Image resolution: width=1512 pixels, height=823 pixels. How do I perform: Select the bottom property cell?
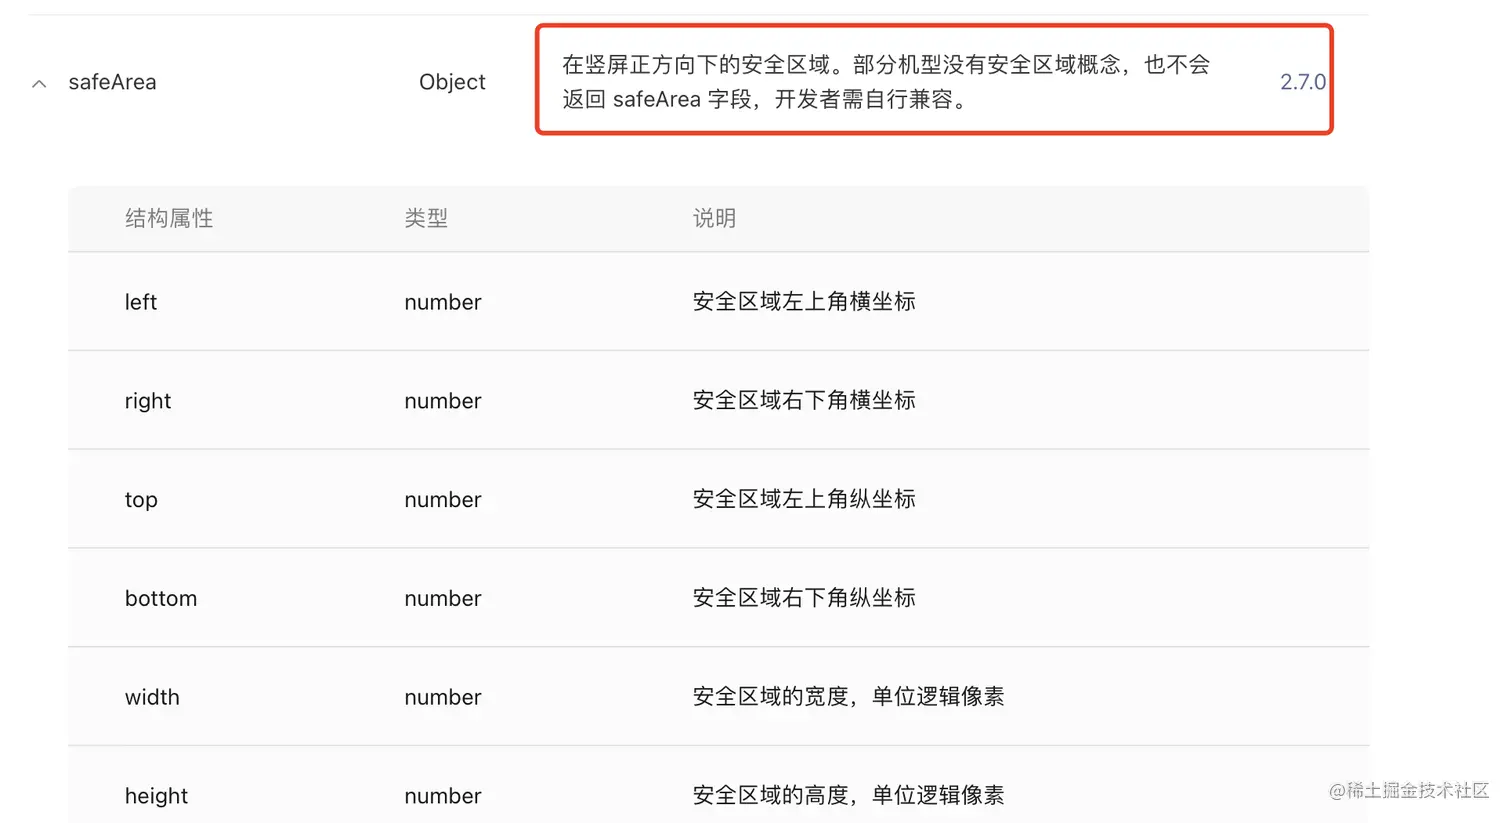click(x=161, y=598)
